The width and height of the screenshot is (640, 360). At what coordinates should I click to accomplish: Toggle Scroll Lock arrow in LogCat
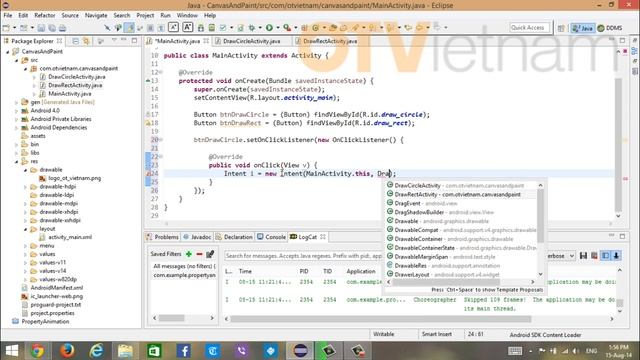coord(616,256)
